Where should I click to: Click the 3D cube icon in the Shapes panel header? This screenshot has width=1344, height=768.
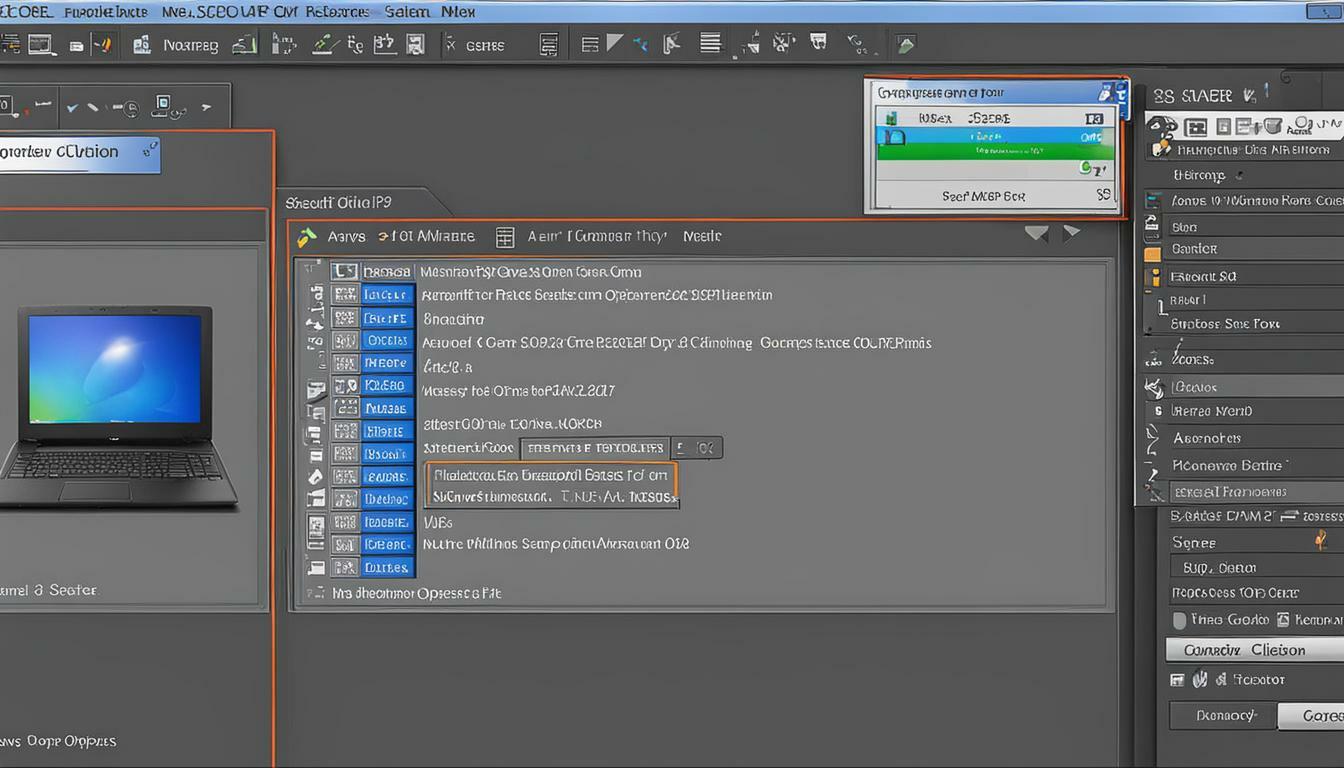[x=1273, y=128]
